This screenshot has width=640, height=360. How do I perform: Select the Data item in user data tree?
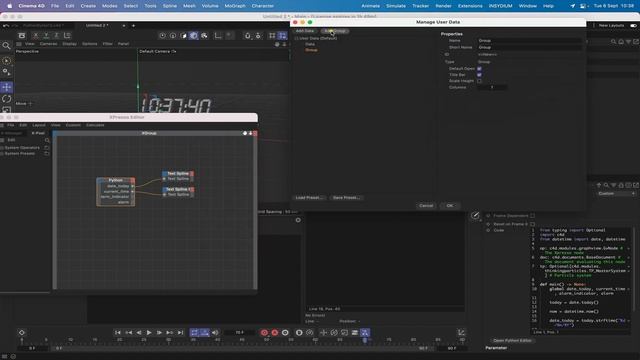310,44
